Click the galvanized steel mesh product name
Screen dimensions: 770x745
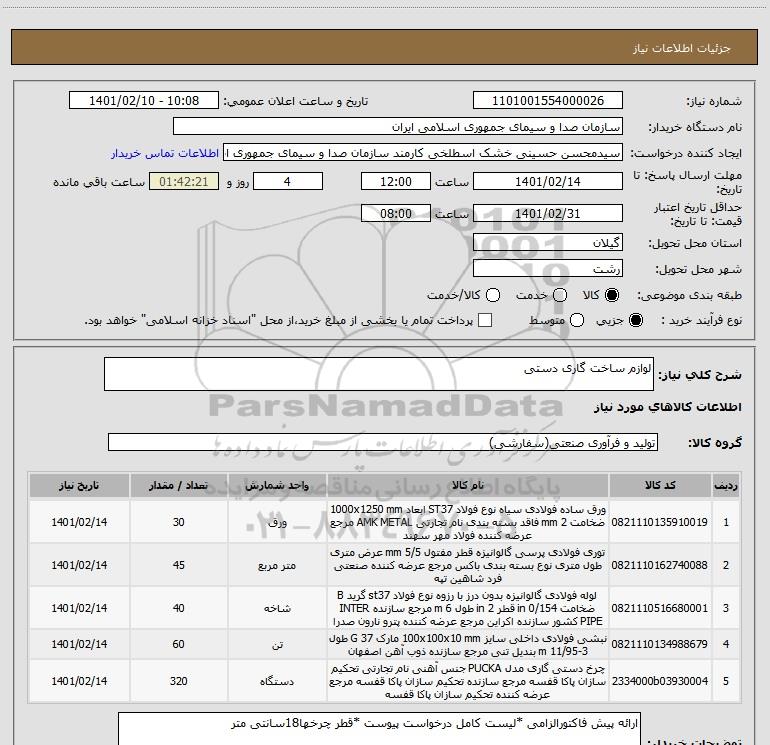point(468,565)
